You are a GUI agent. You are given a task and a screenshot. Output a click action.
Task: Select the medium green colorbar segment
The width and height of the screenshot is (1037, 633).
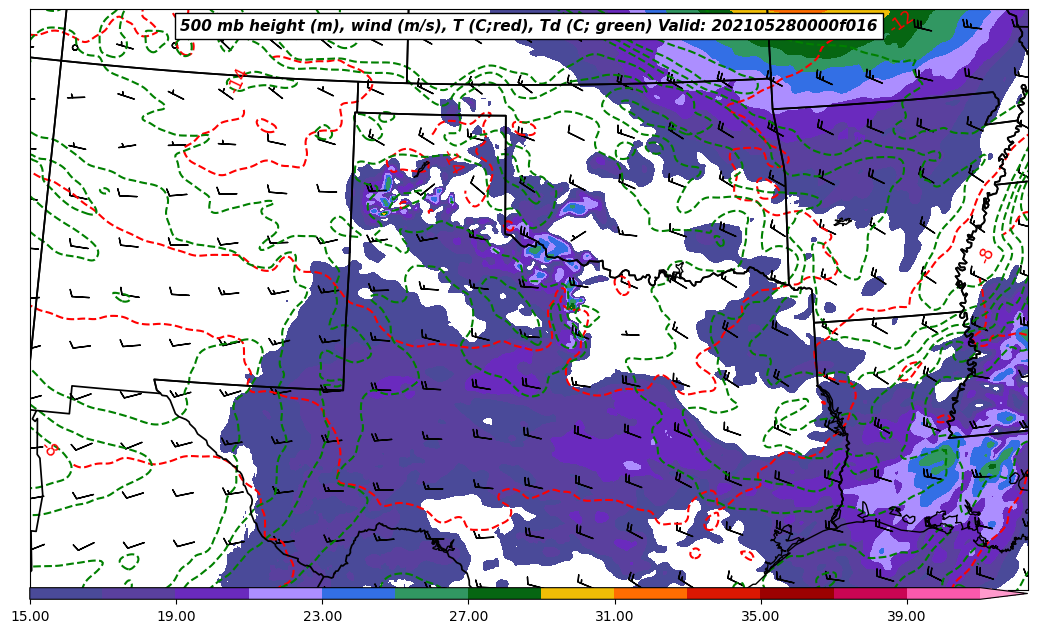(x=431, y=593)
